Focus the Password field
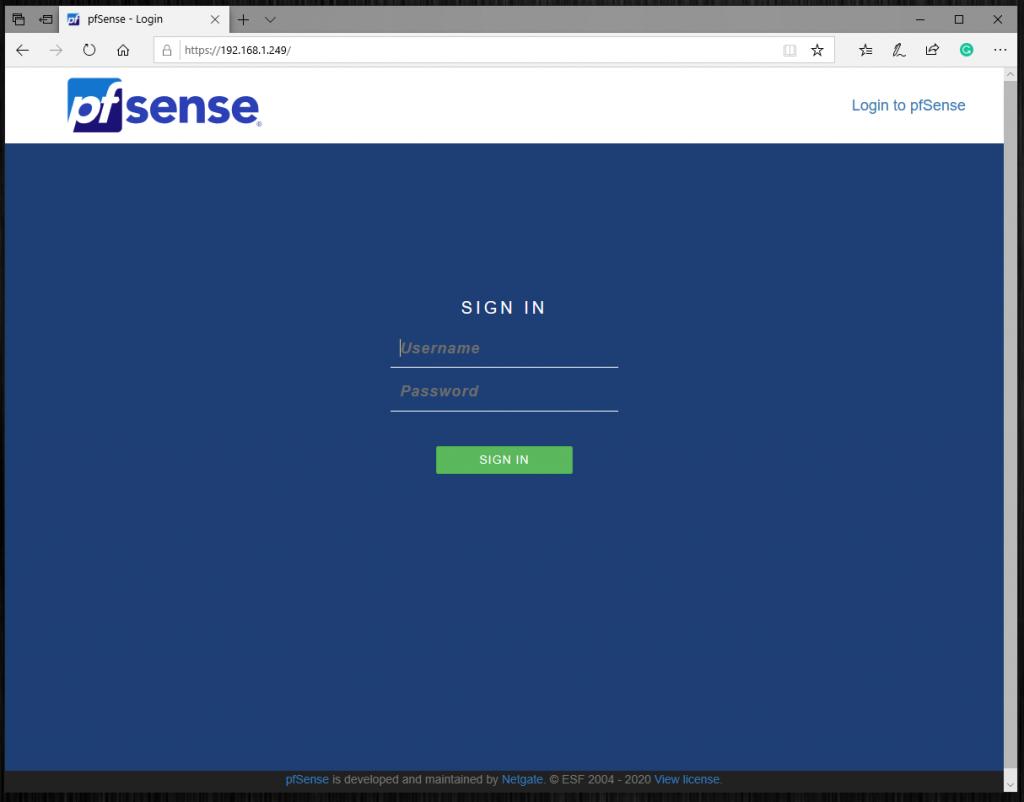Image resolution: width=1024 pixels, height=802 pixels. tap(504, 392)
